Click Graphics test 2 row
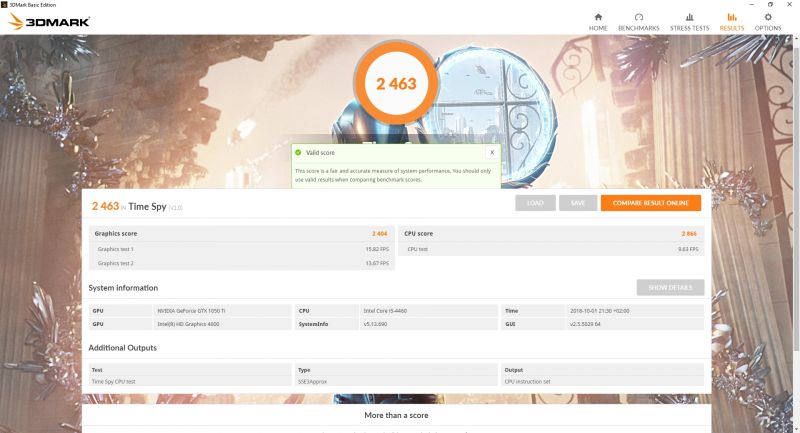The image size is (800, 433). click(242, 263)
